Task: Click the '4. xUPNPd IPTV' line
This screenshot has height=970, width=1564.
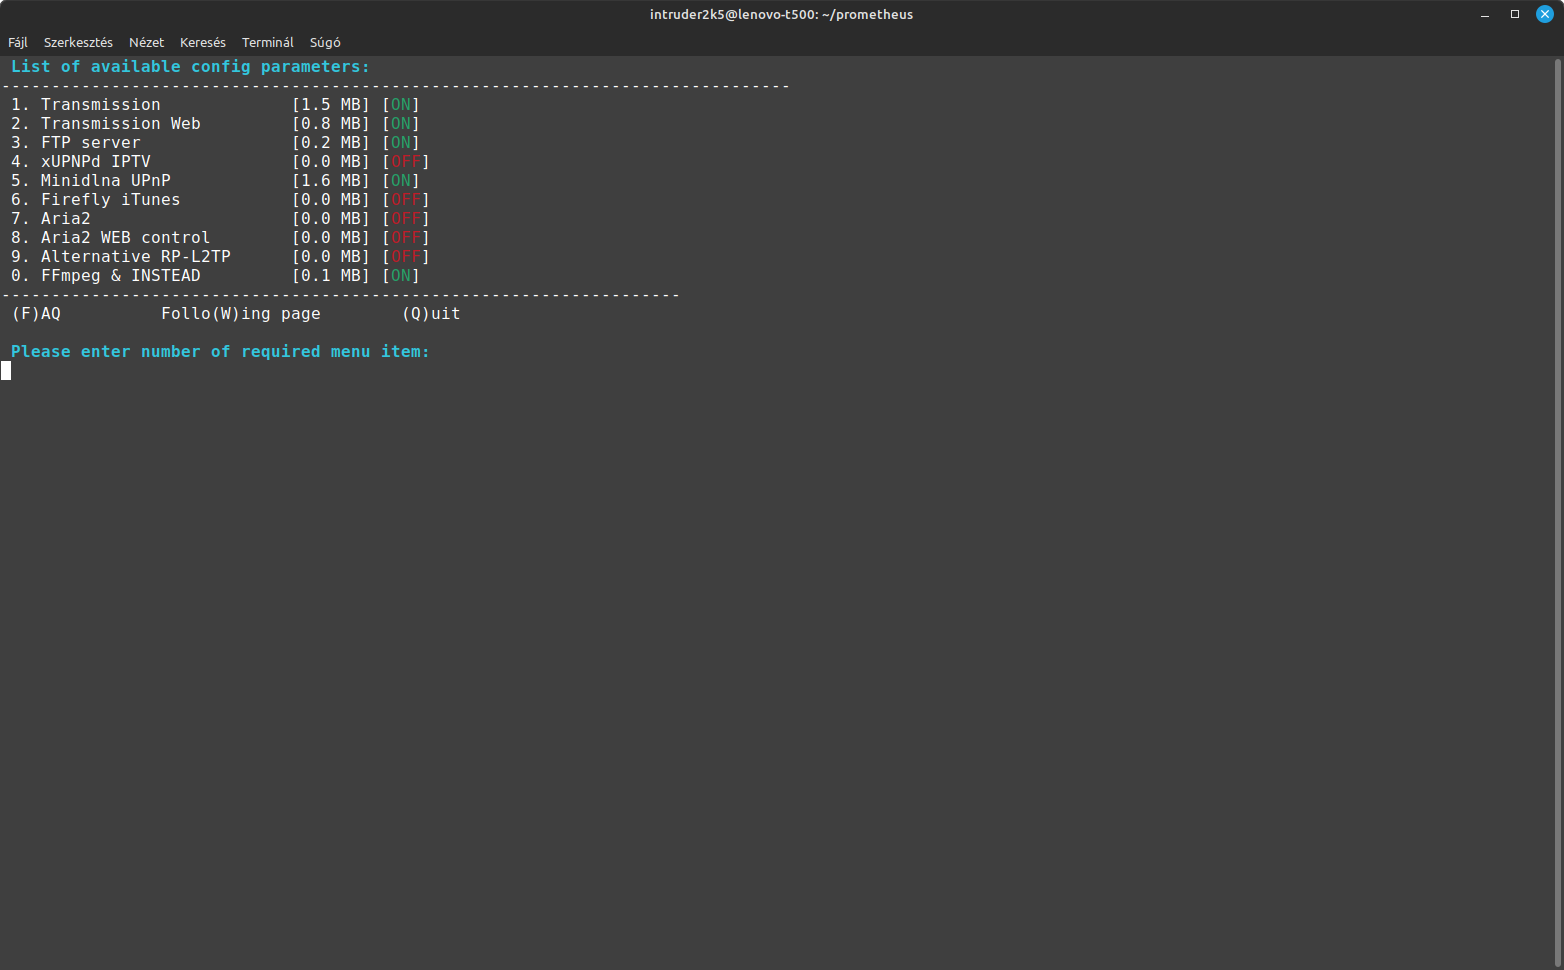Action: pyautogui.click(x=220, y=162)
